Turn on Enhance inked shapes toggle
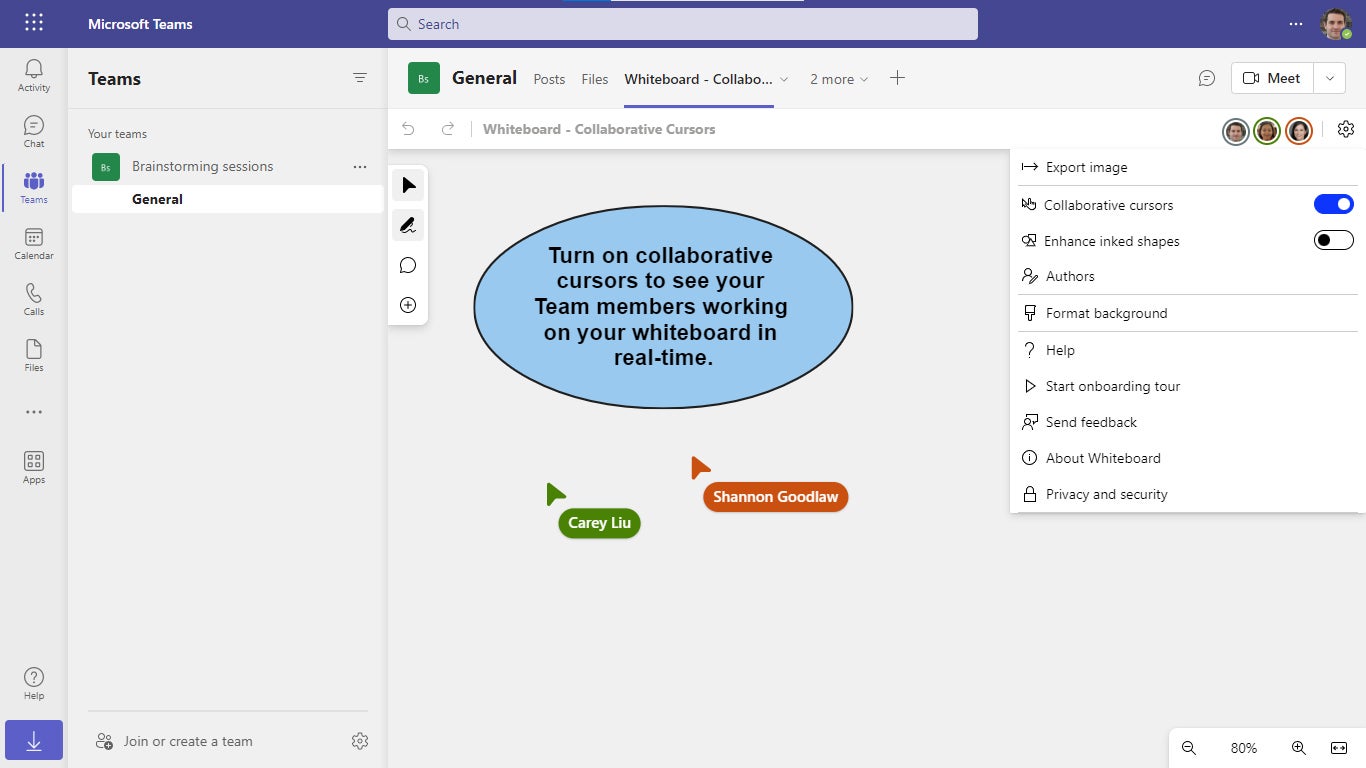 1334,240
